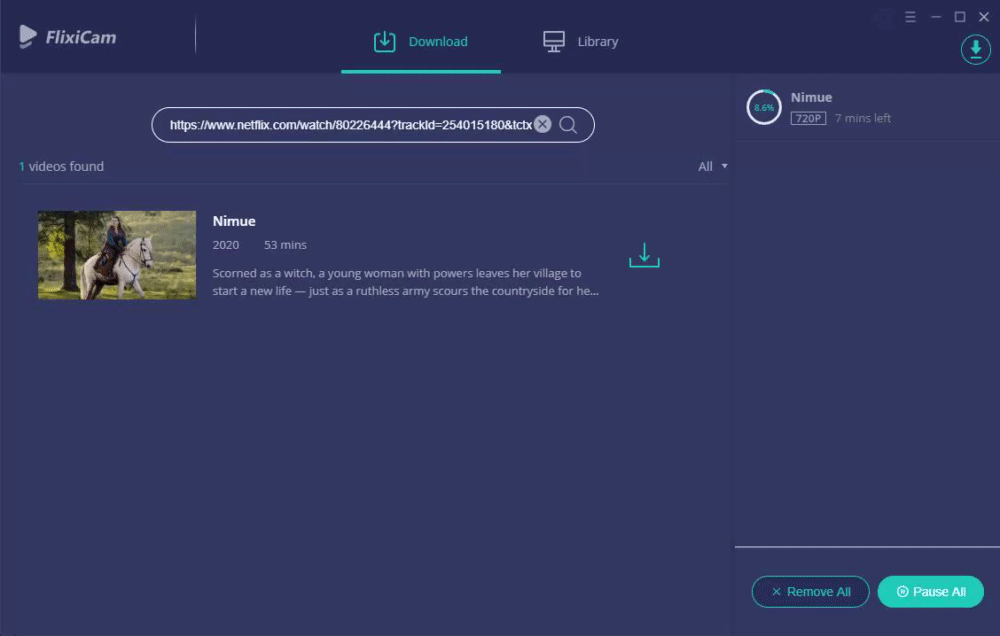Close the FlixiCam window

coord(983,17)
